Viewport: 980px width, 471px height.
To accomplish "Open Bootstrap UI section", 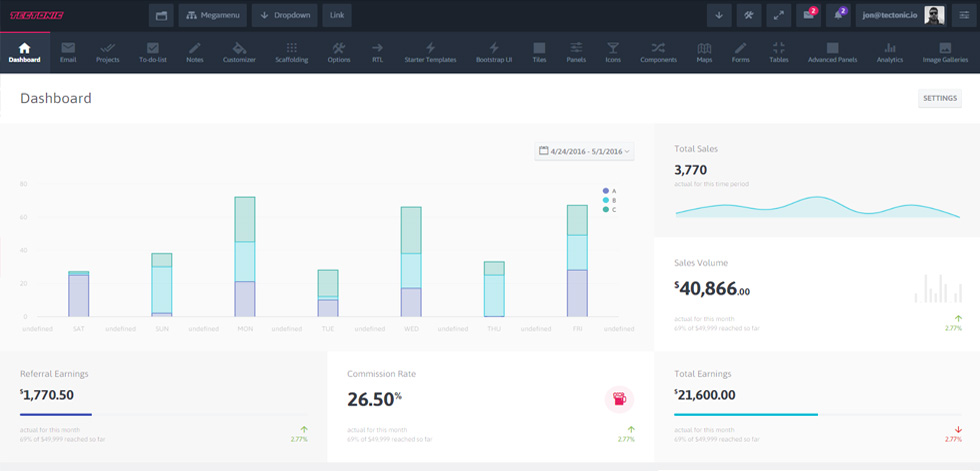I will 494,52.
